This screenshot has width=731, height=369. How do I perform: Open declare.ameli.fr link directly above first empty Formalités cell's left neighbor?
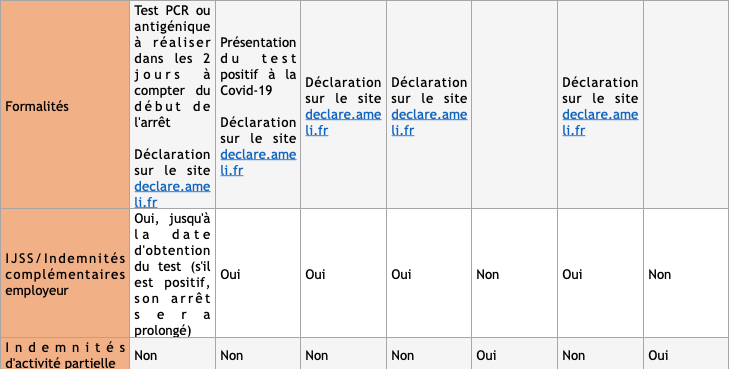click(x=429, y=122)
